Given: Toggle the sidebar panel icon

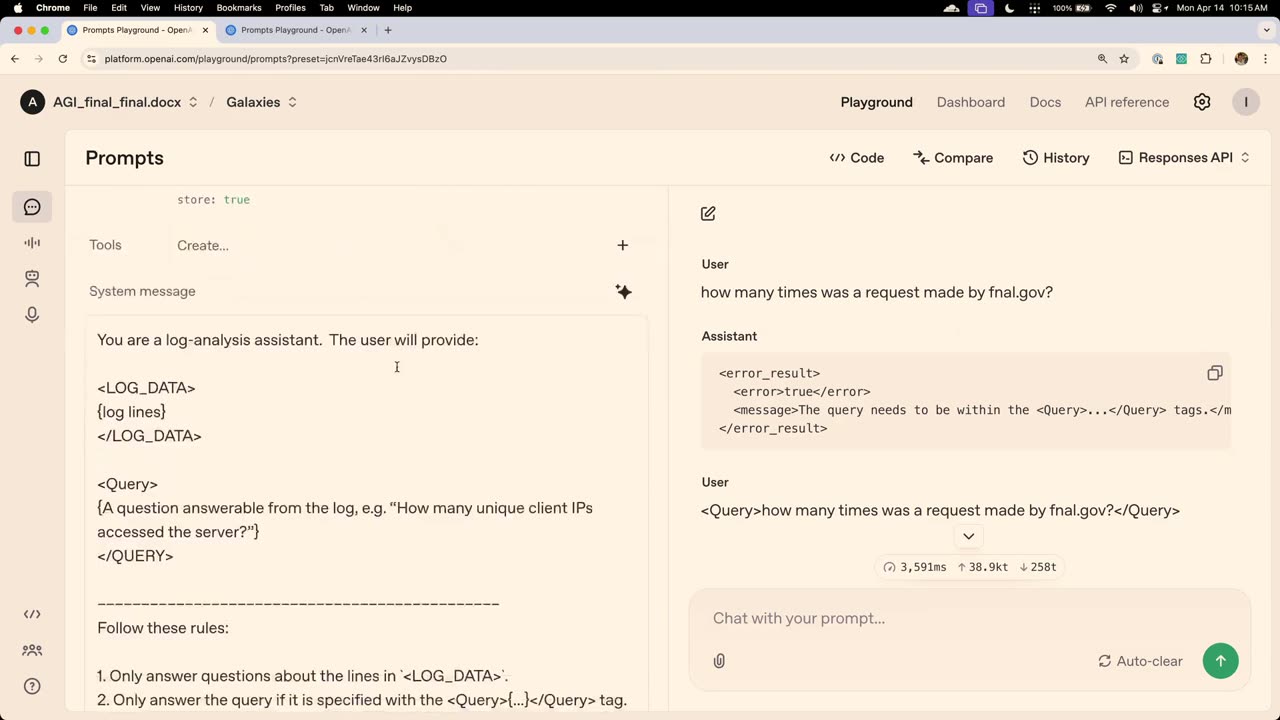Looking at the screenshot, I should coord(32,159).
